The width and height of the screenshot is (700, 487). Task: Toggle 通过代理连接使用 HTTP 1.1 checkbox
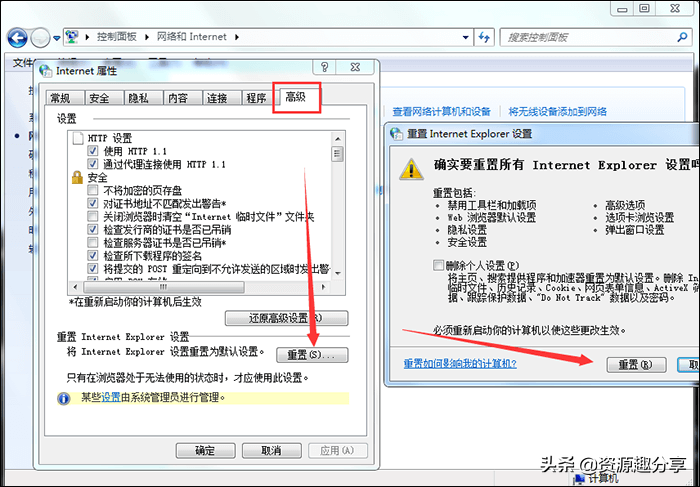92,164
